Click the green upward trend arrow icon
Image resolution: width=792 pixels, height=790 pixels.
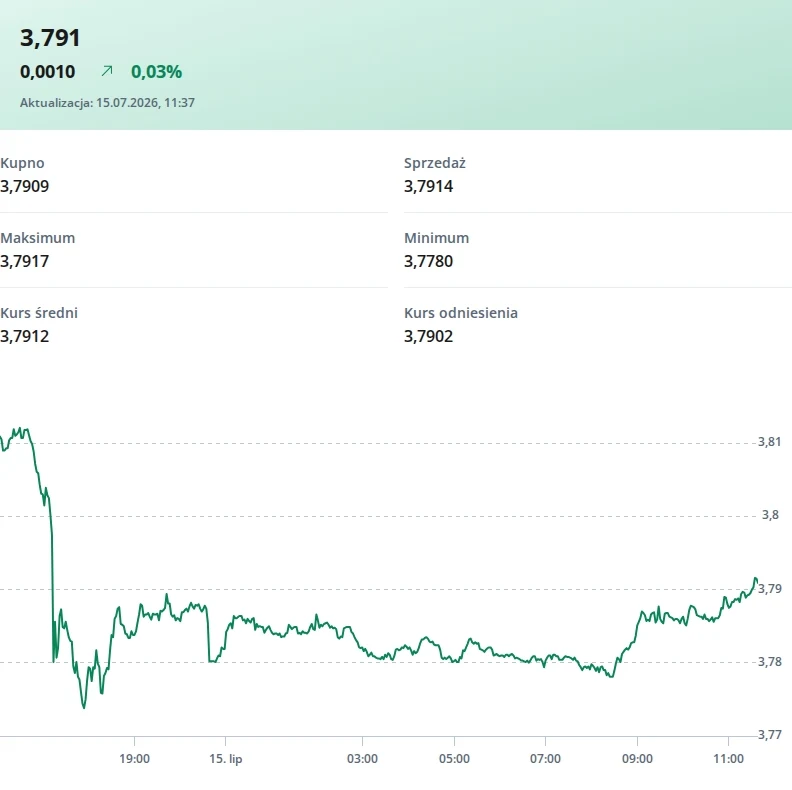[107, 71]
